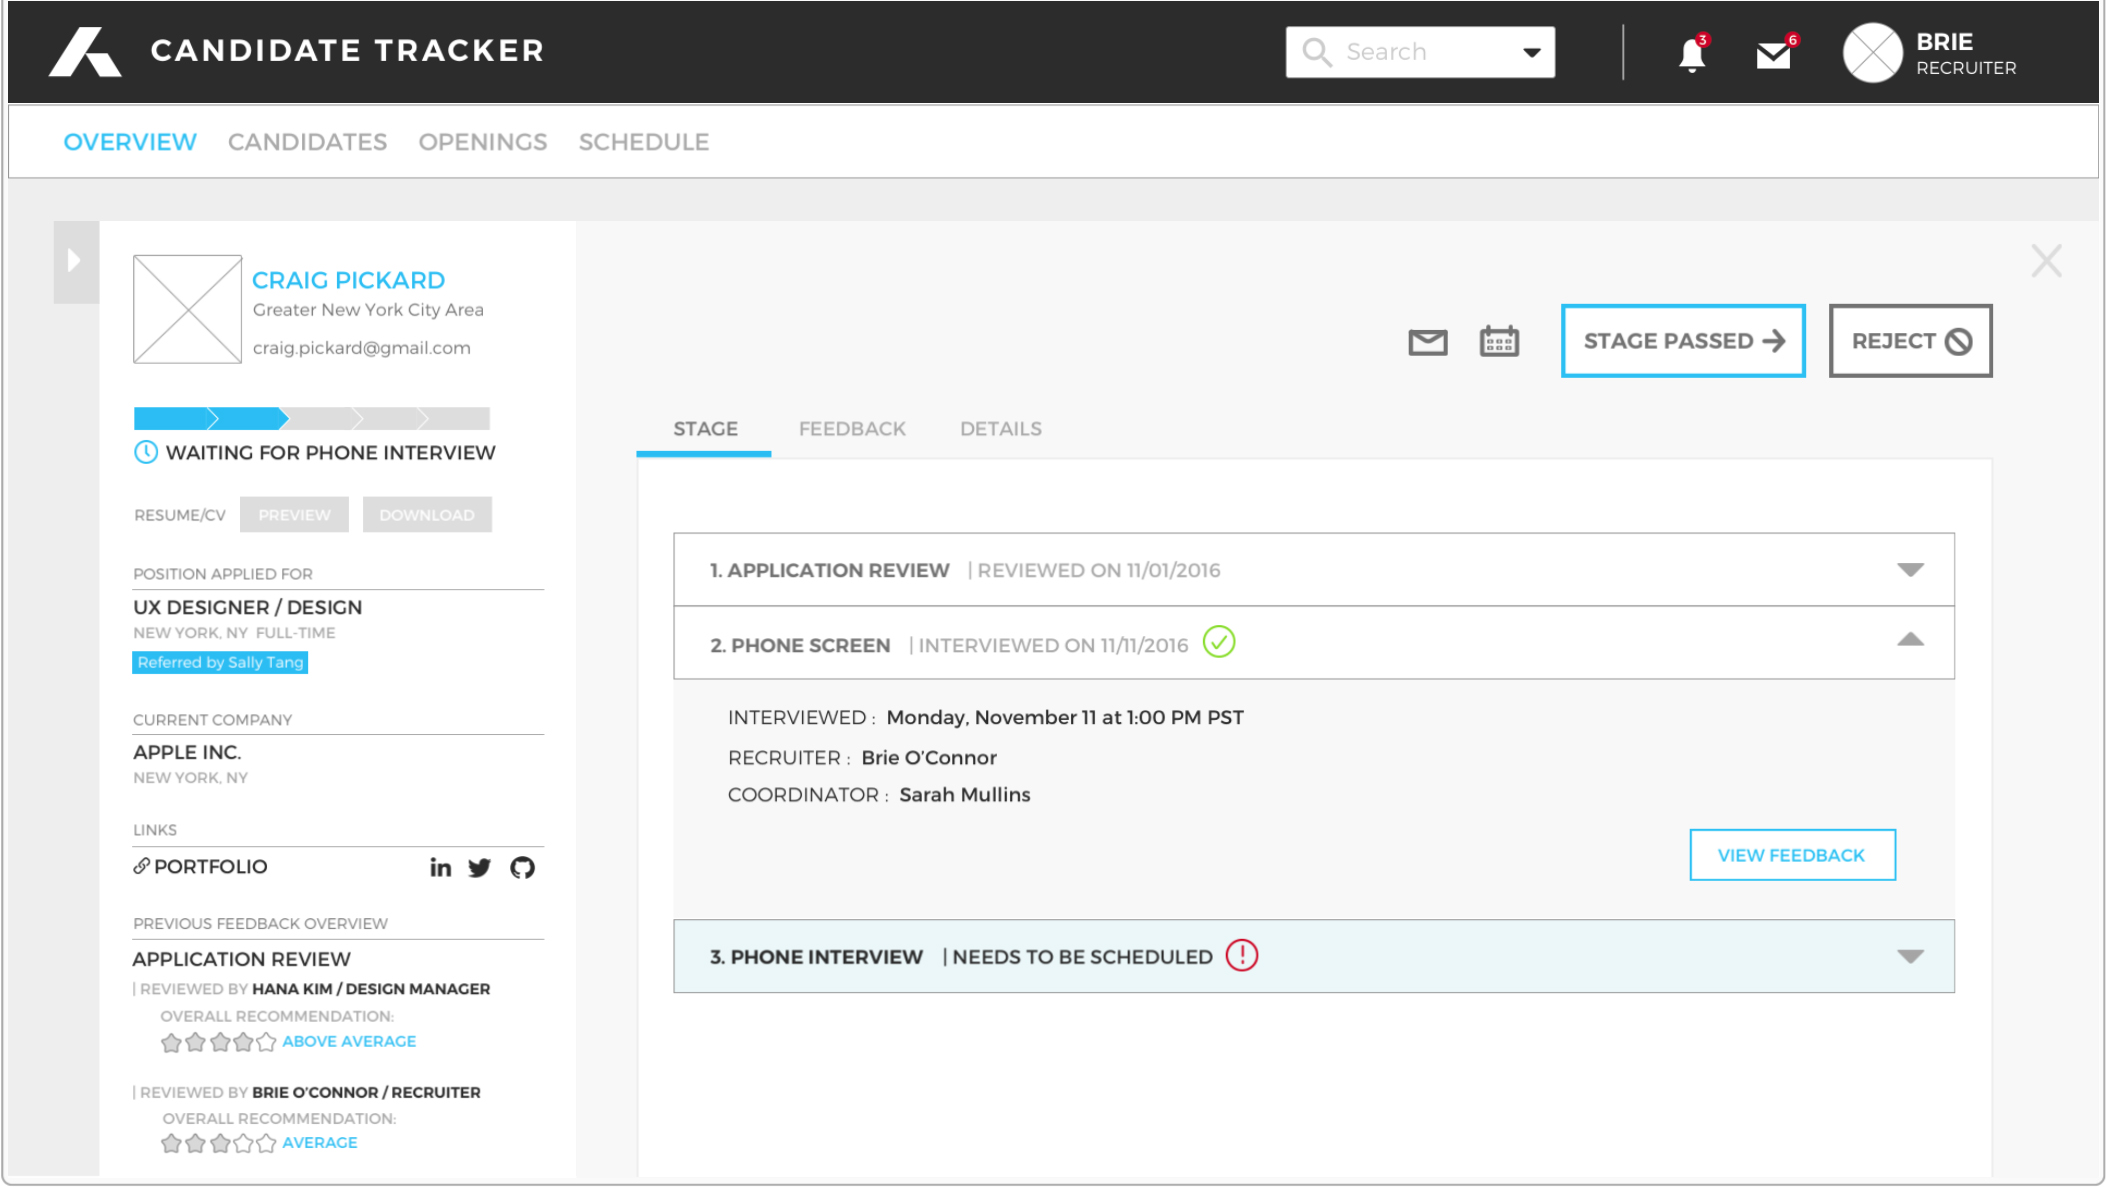The width and height of the screenshot is (2106, 1187).
Task: Expand the Phone Interview stage
Action: (x=1910, y=957)
